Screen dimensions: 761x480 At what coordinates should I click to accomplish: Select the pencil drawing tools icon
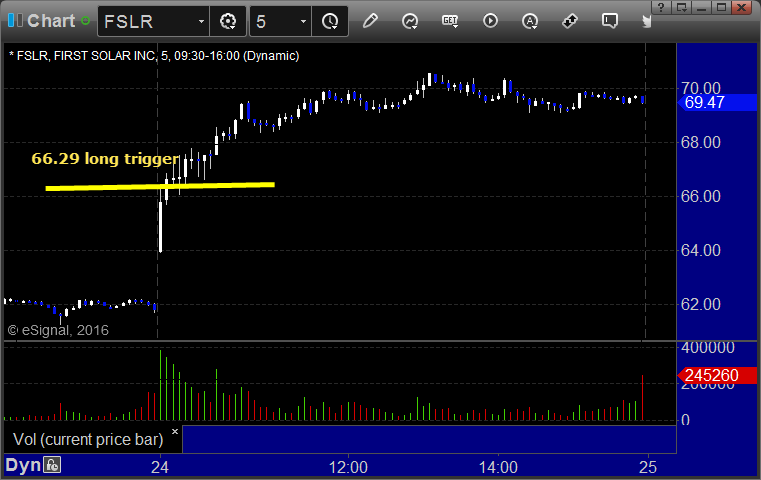click(x=370, y=21)
